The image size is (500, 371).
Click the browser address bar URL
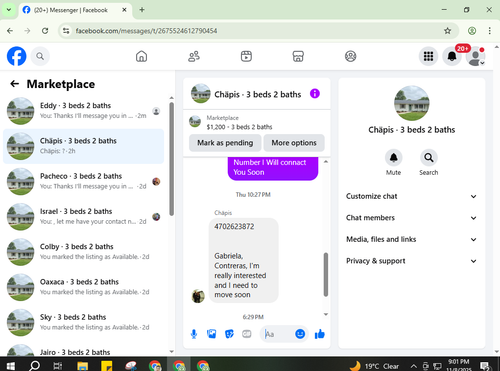pos(146,31)
